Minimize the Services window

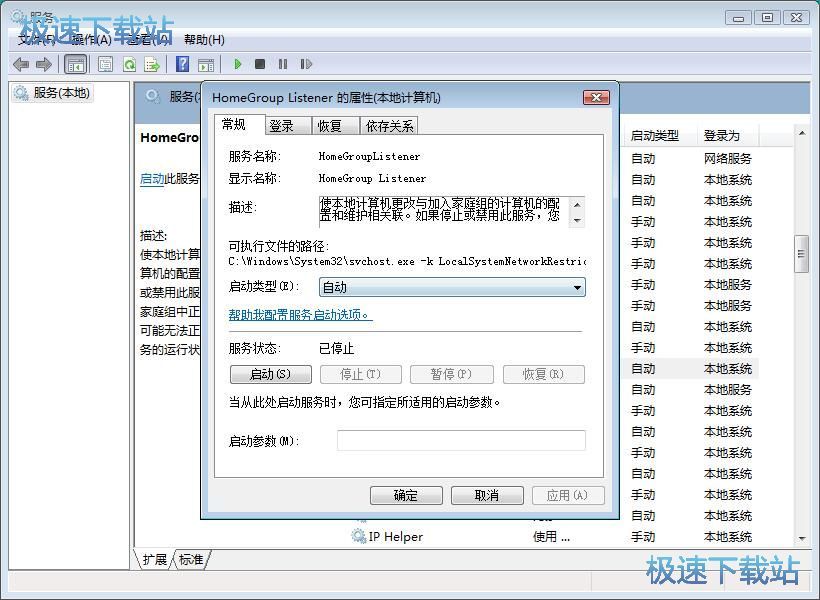738,18
